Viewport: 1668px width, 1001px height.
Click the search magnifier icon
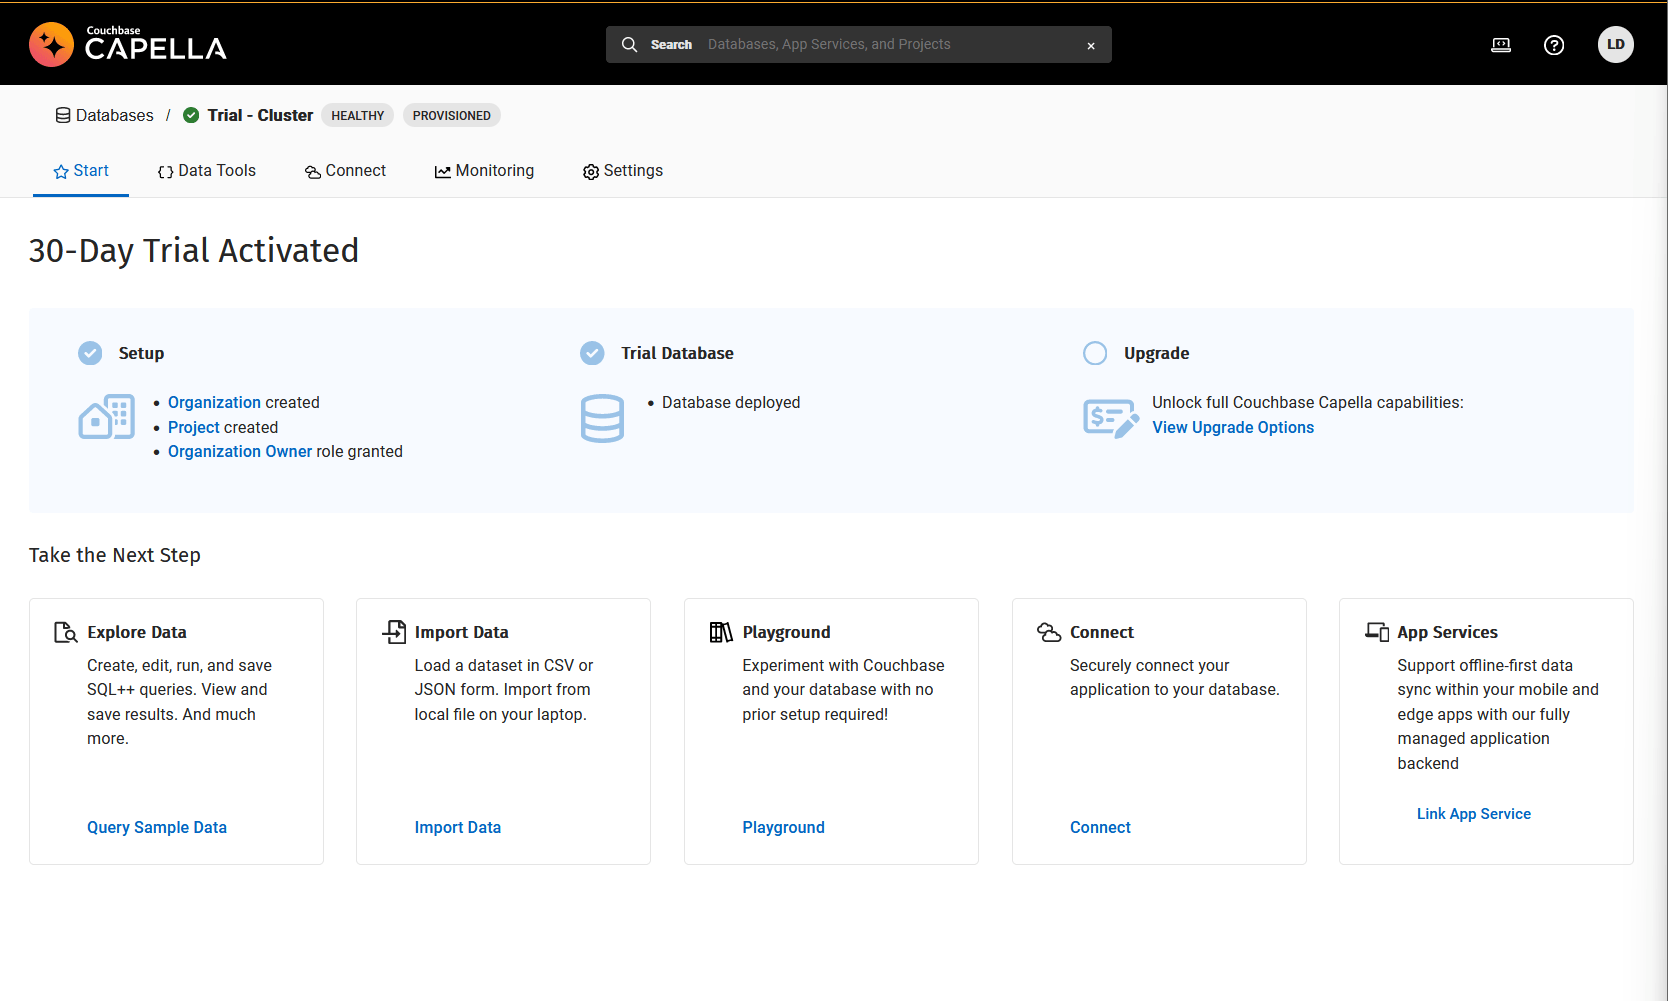[629, 45]
